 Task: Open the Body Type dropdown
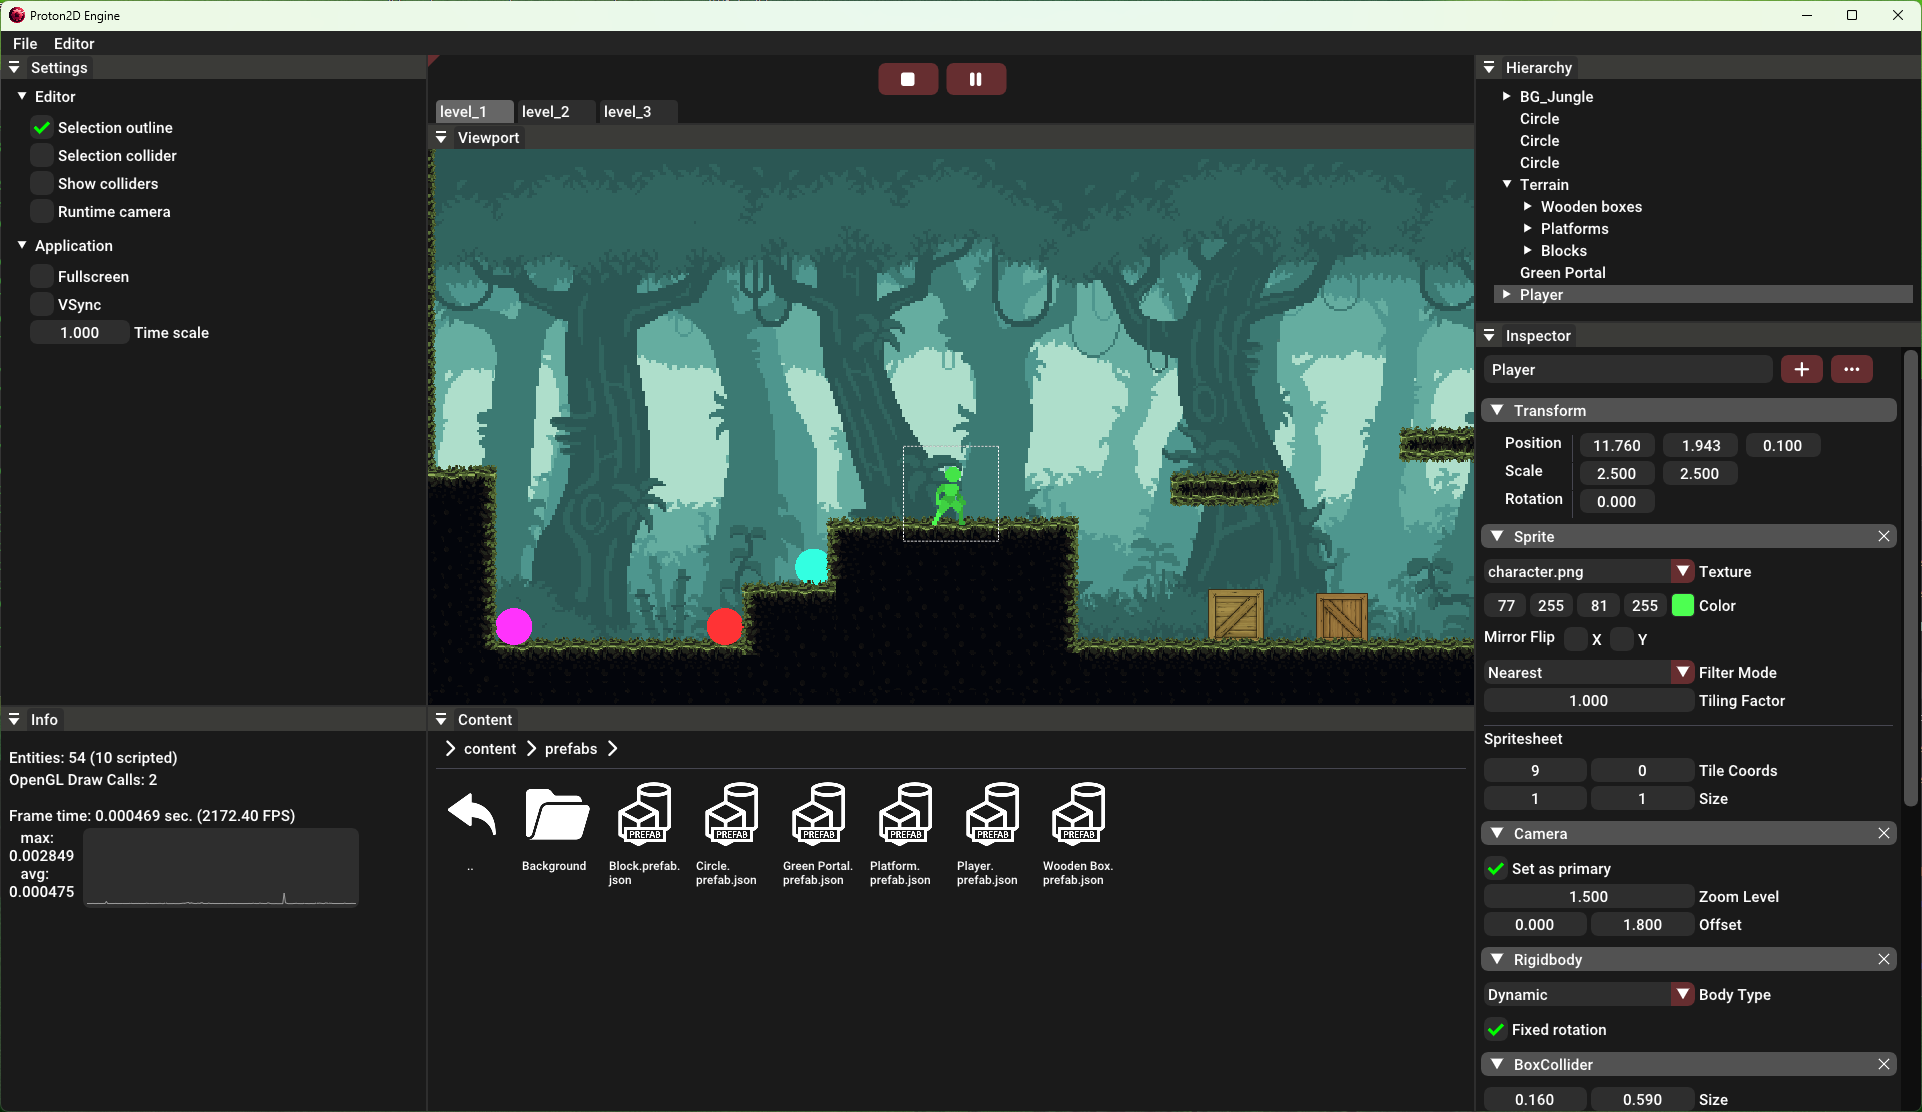1683,994
